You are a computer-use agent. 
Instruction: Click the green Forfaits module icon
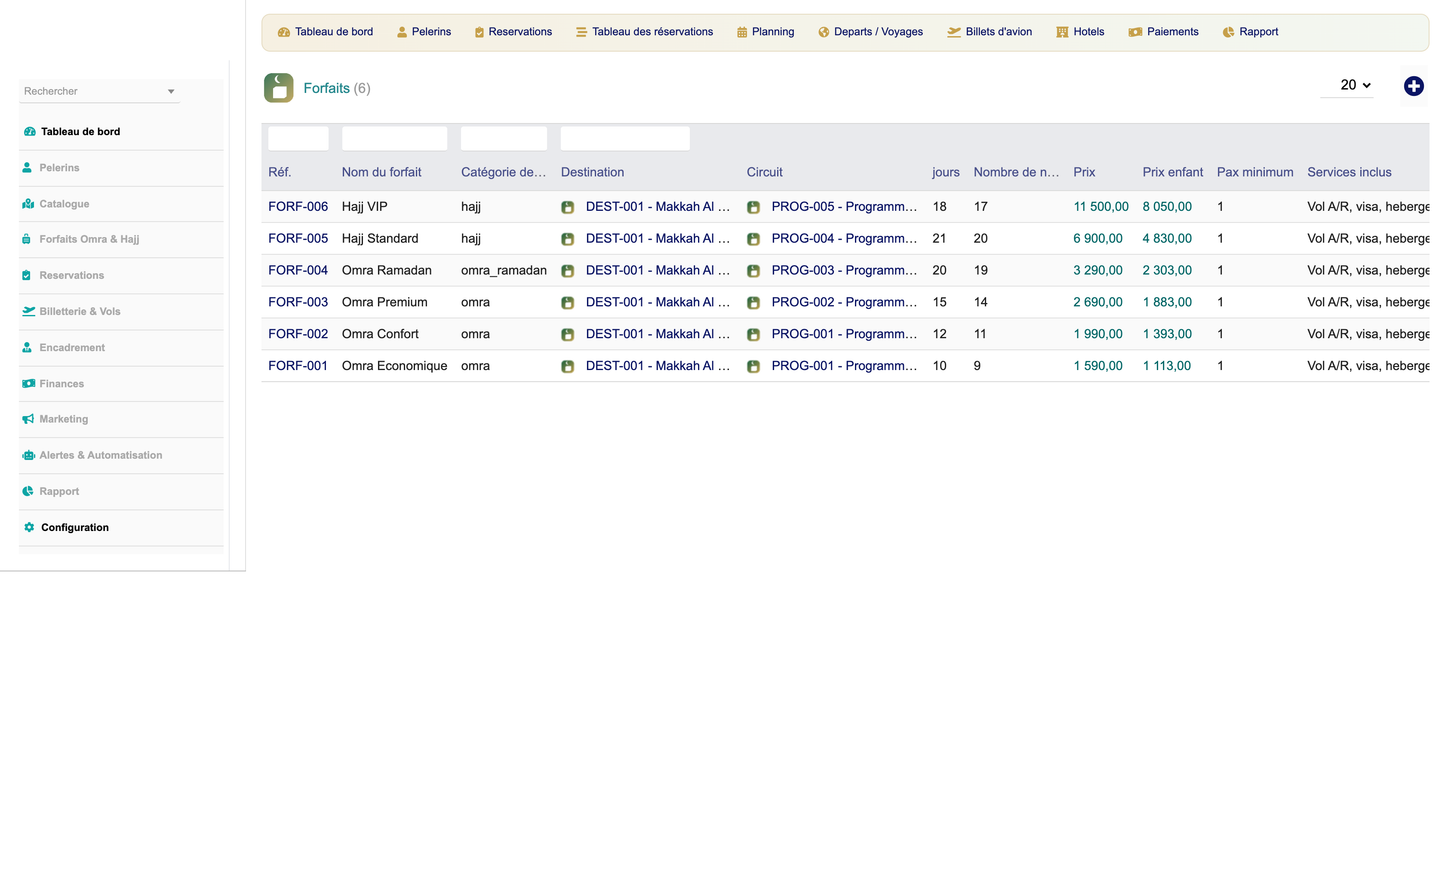coord(279,88)
